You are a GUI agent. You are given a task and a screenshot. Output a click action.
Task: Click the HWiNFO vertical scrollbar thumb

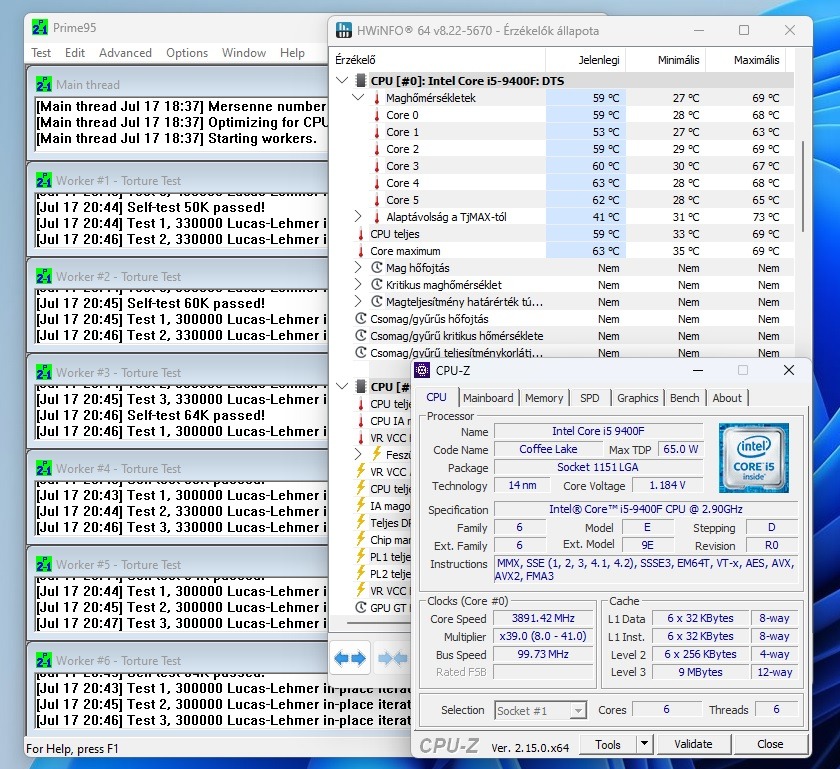[802, 186]
